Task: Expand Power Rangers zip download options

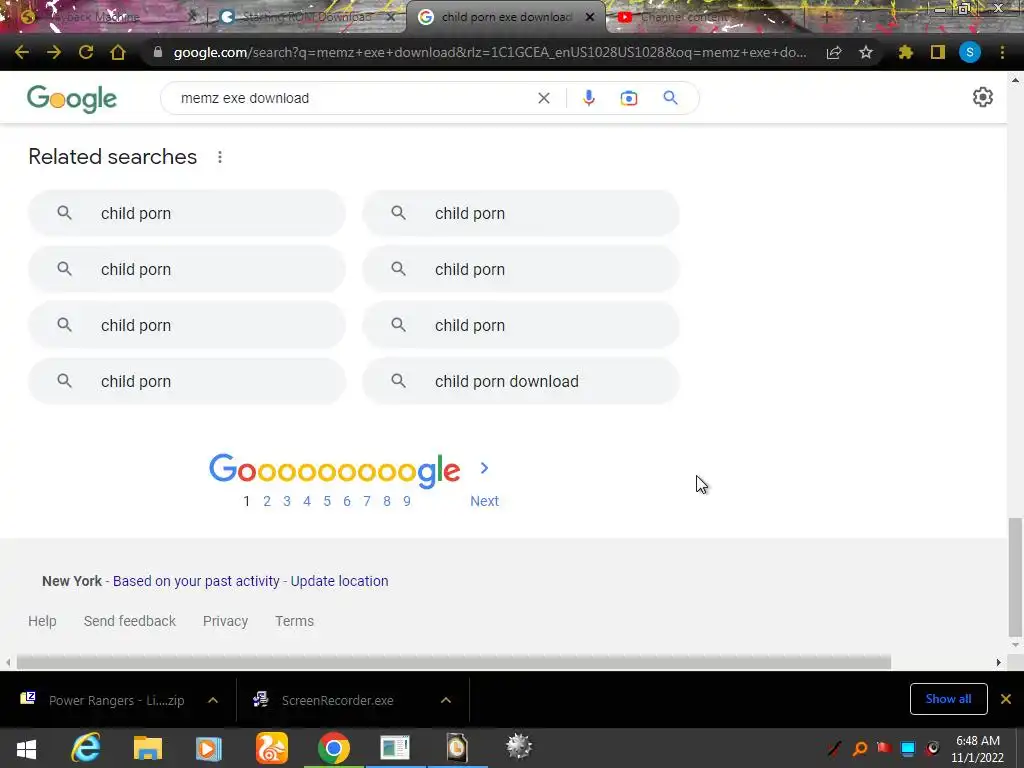Action: (213, 700)
